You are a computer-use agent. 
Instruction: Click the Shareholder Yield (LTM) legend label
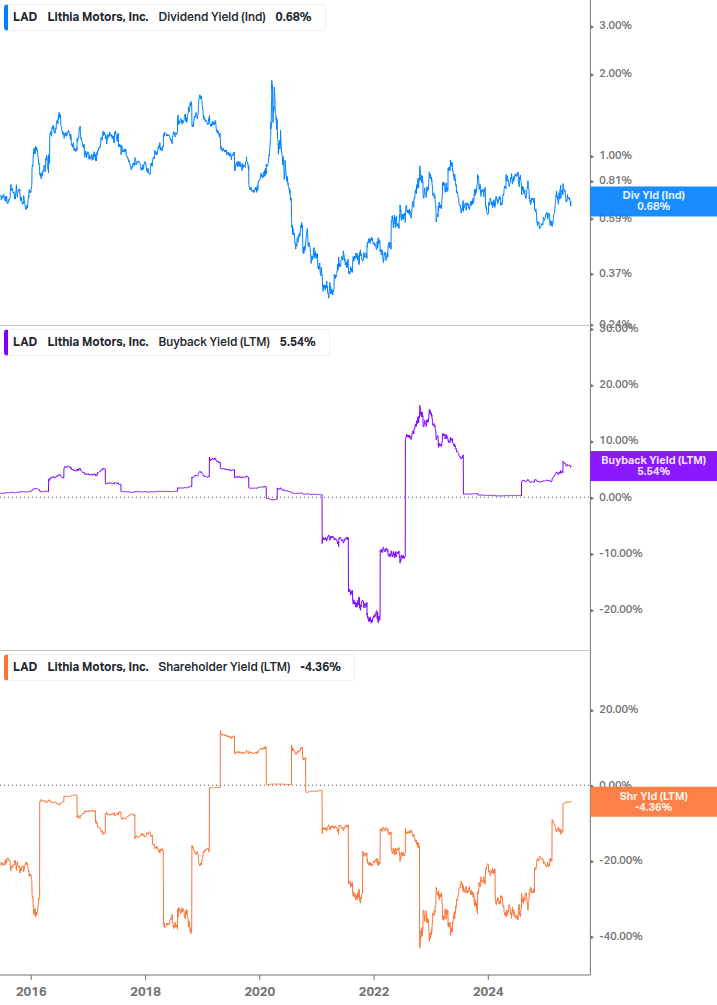point(224,667)
